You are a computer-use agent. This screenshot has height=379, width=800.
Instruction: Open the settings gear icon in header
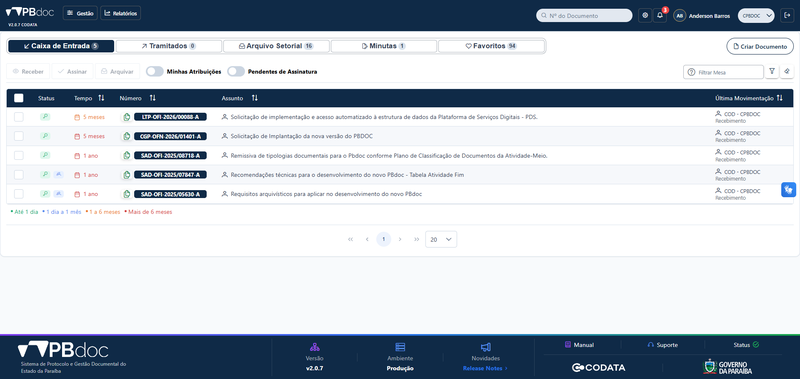645,16
